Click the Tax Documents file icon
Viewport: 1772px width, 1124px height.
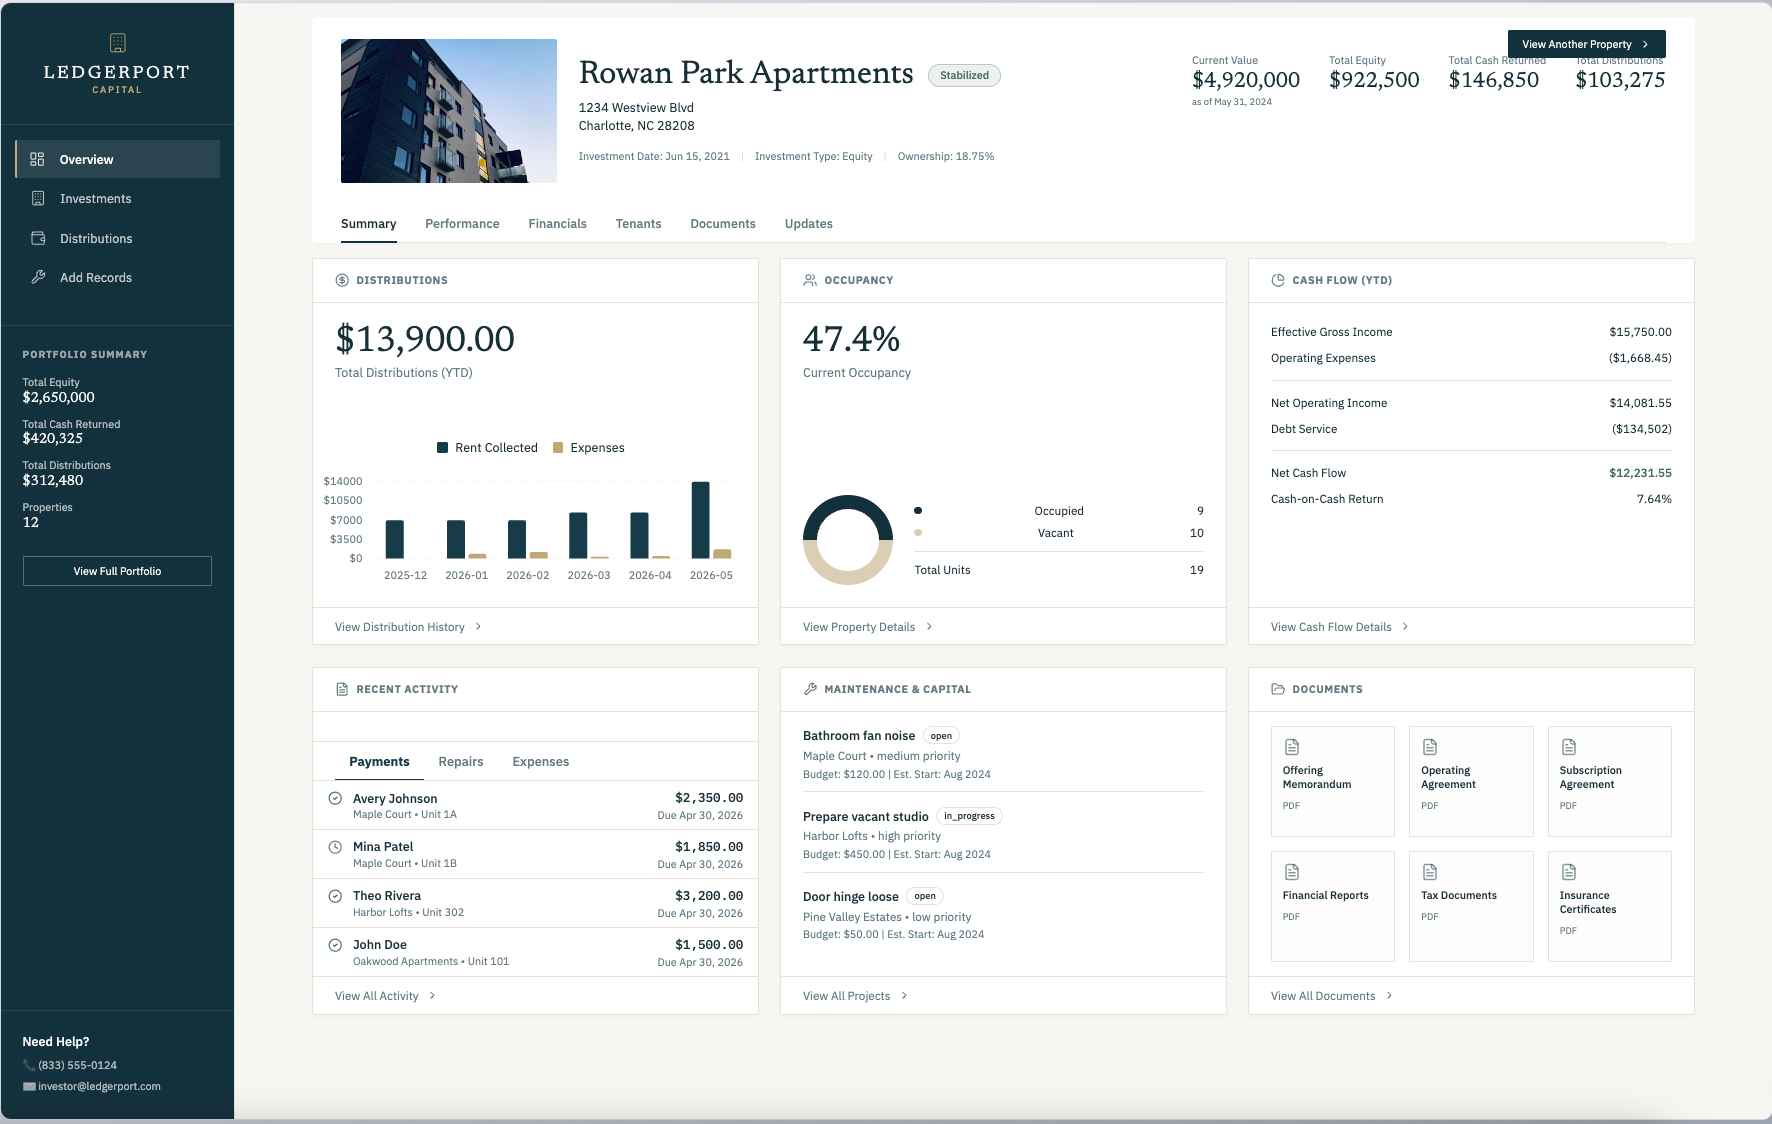[1430, 872]
